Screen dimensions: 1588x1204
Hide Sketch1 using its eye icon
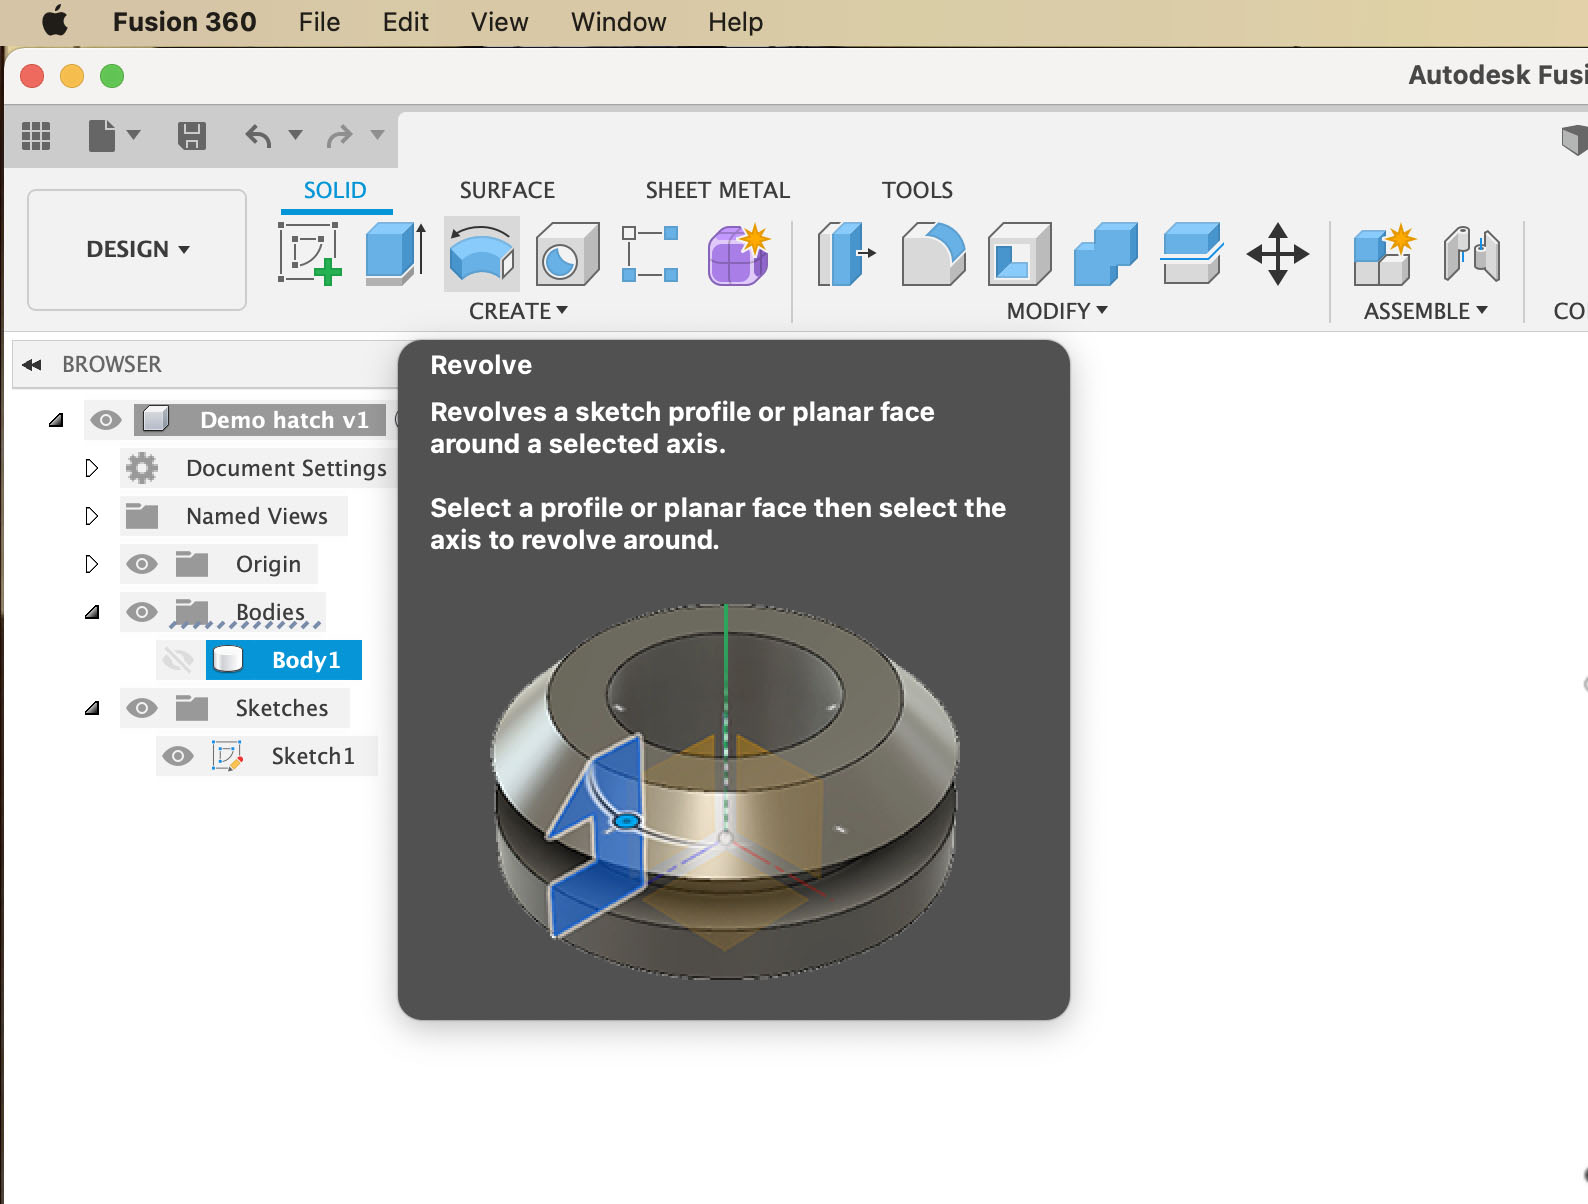coord(178,756)
